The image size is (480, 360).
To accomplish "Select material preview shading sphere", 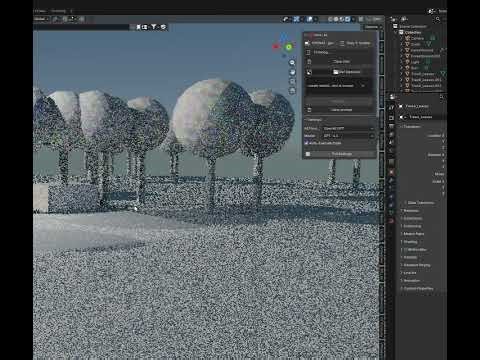I will click(x=342, y=19).
